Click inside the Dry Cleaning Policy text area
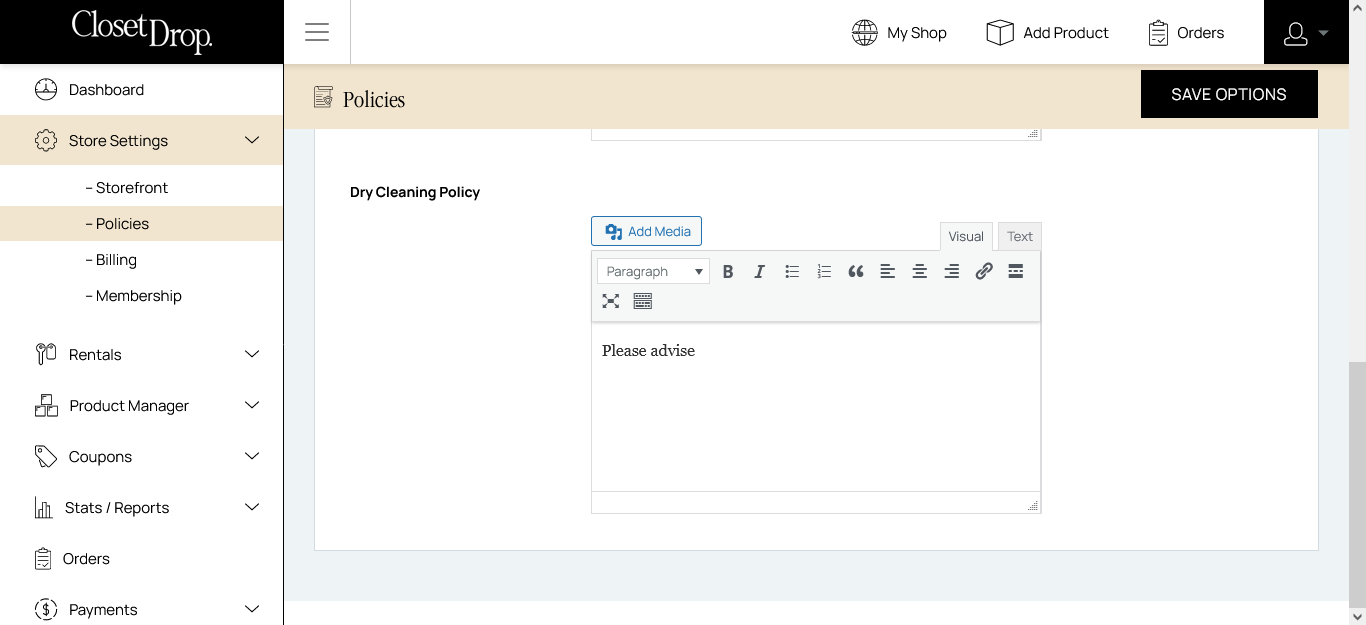The width and height of the screenshot is (1366, 625). pyautogui.click(x=815, y=410)
